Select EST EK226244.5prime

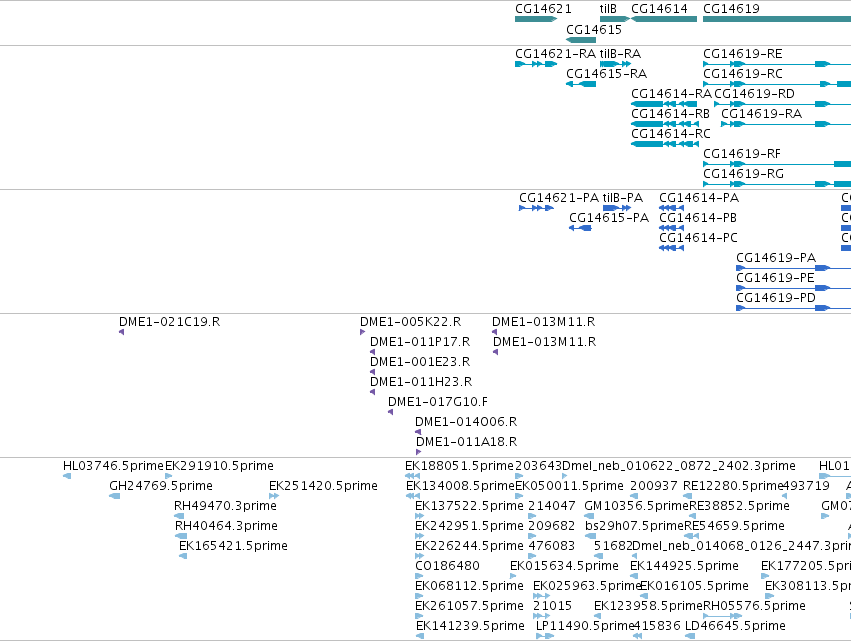pos(420,557)
